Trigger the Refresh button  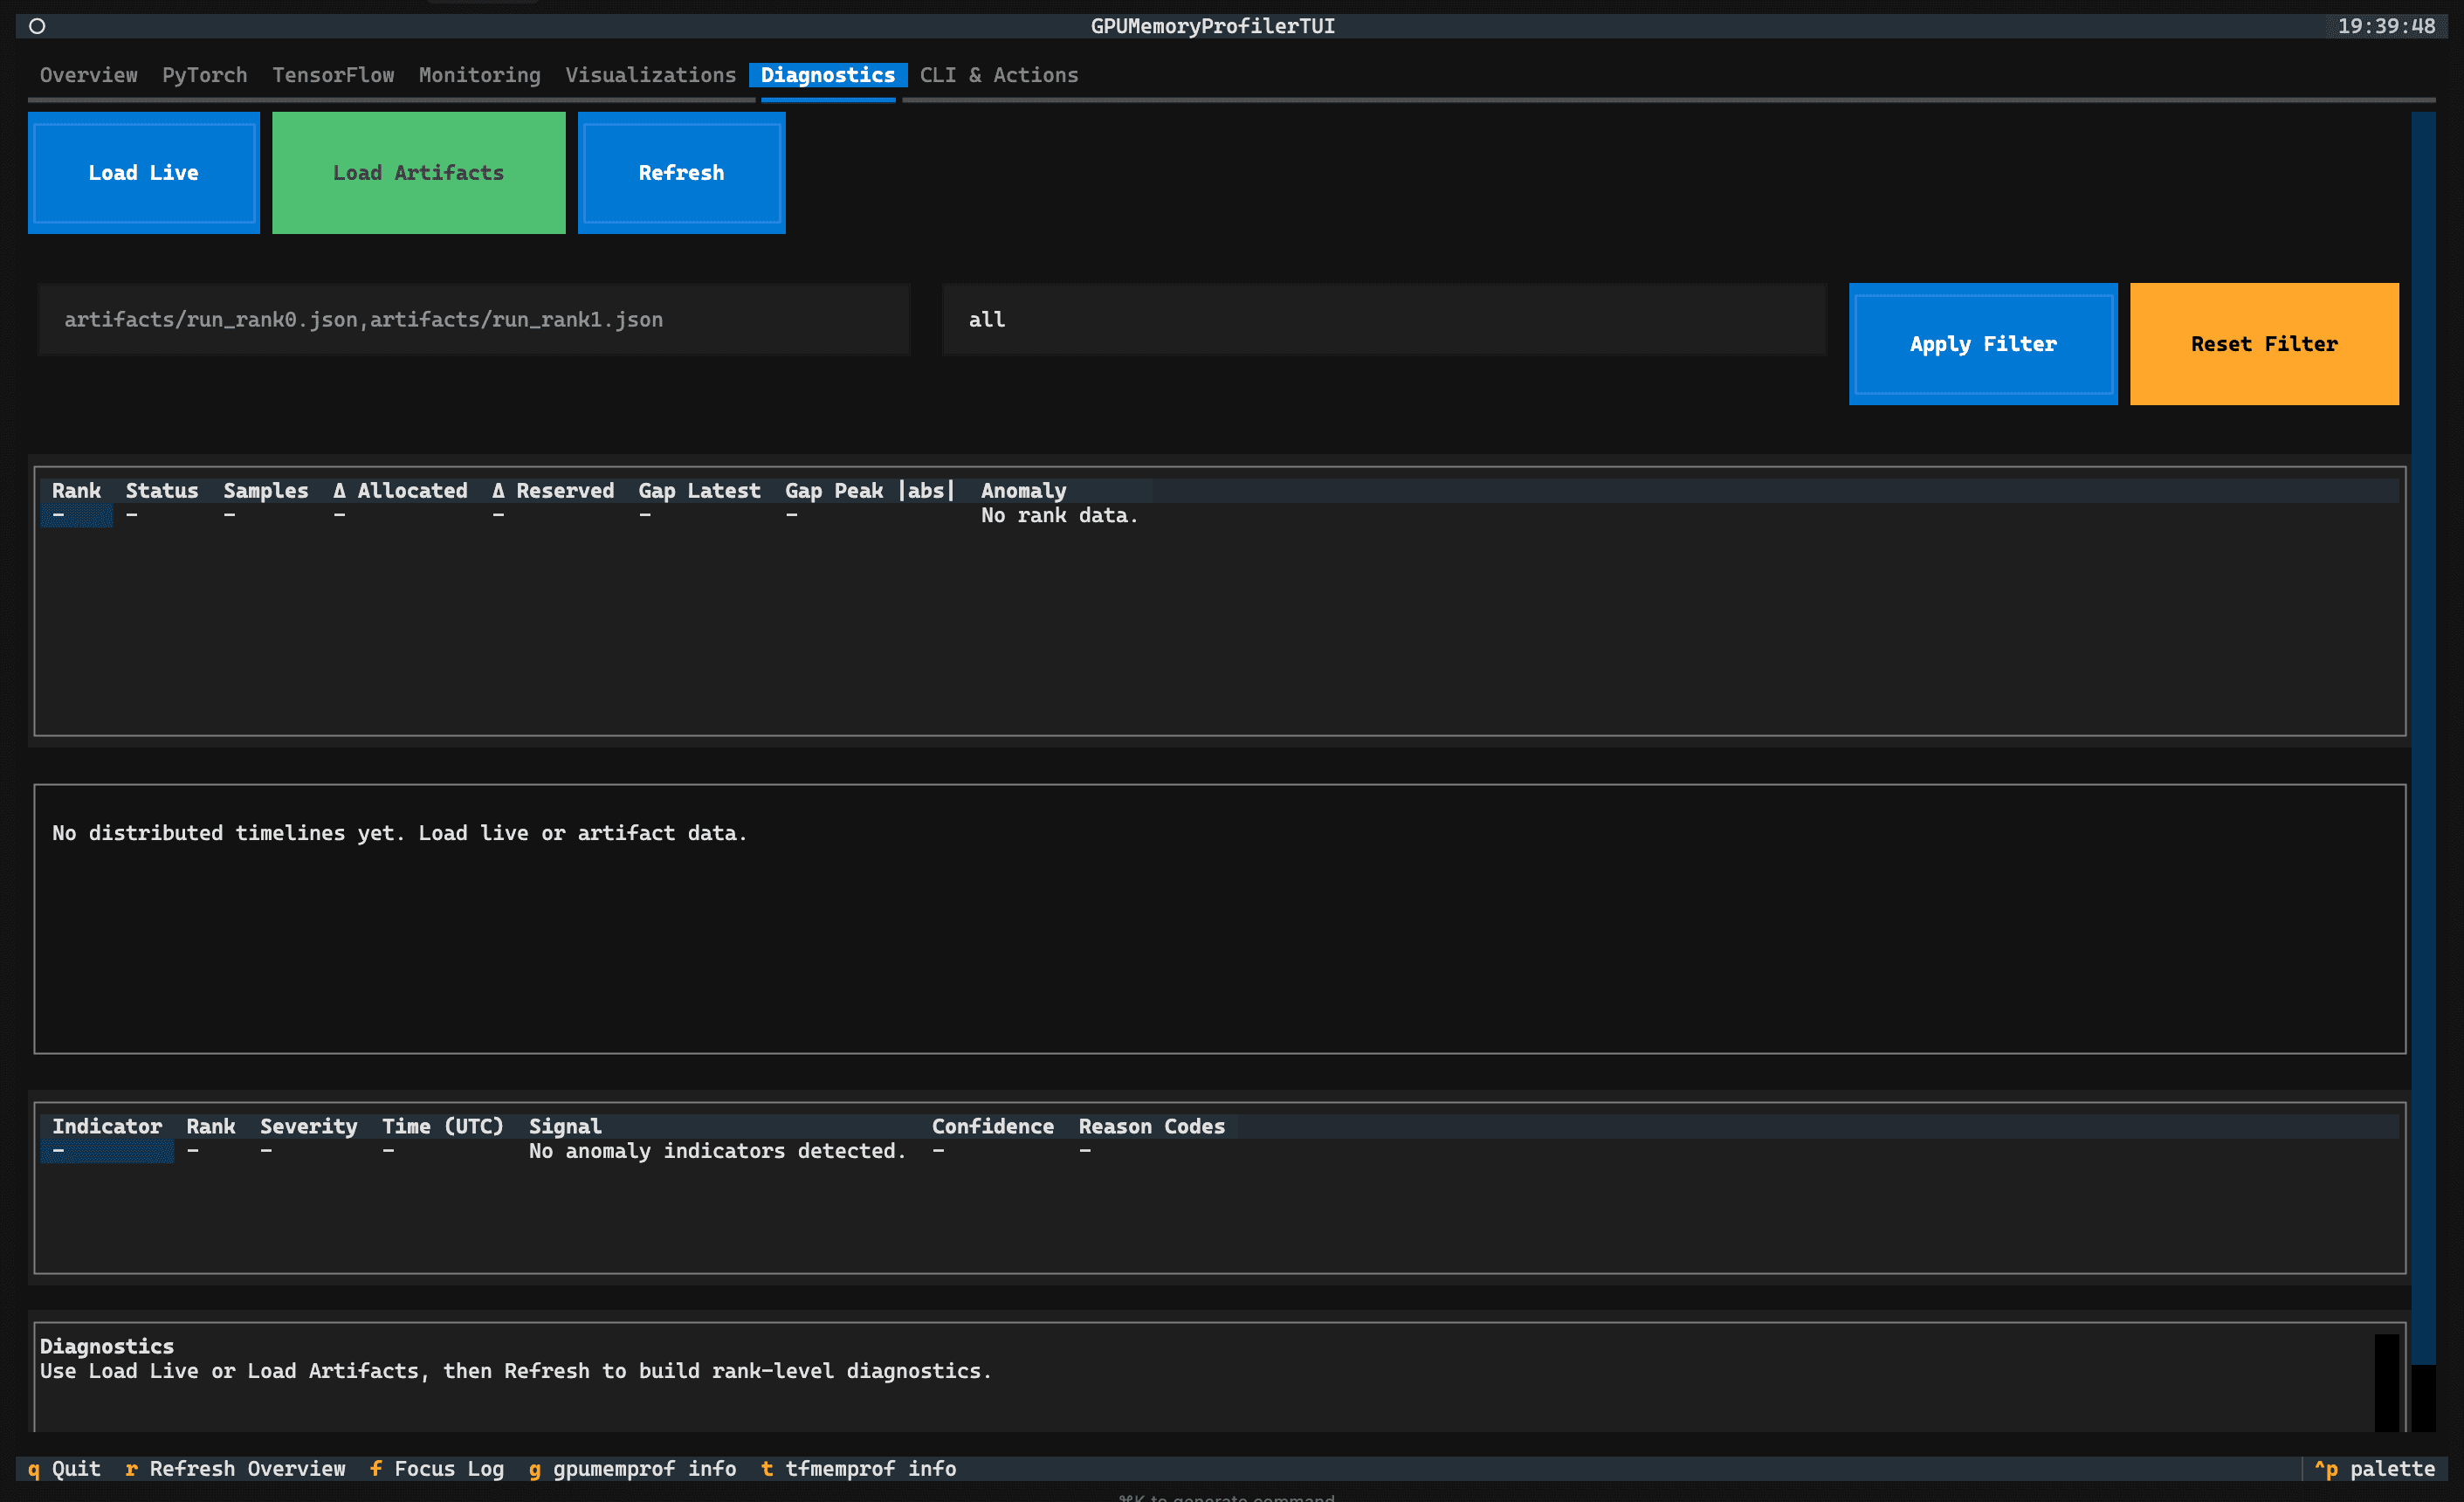click(x=681, y=172)
